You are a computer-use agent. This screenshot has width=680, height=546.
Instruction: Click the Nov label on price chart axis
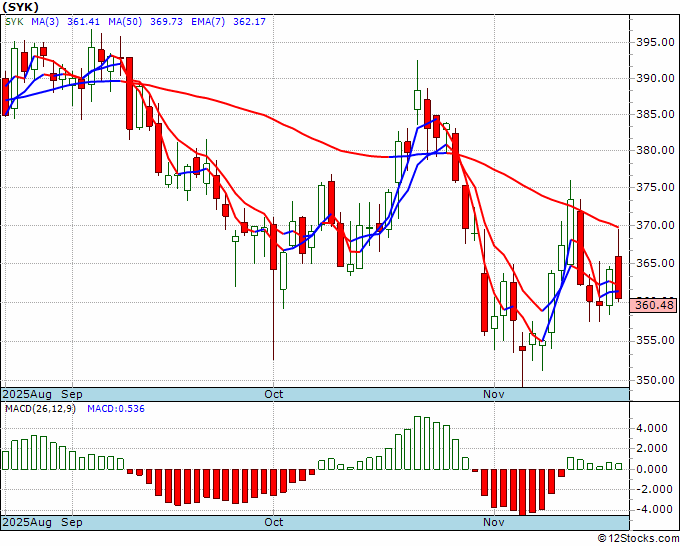494,394
